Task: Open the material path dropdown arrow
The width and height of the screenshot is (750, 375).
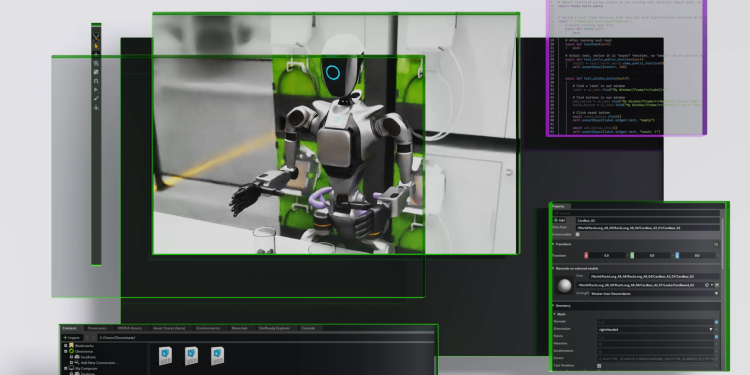Action: pos(712,285)
